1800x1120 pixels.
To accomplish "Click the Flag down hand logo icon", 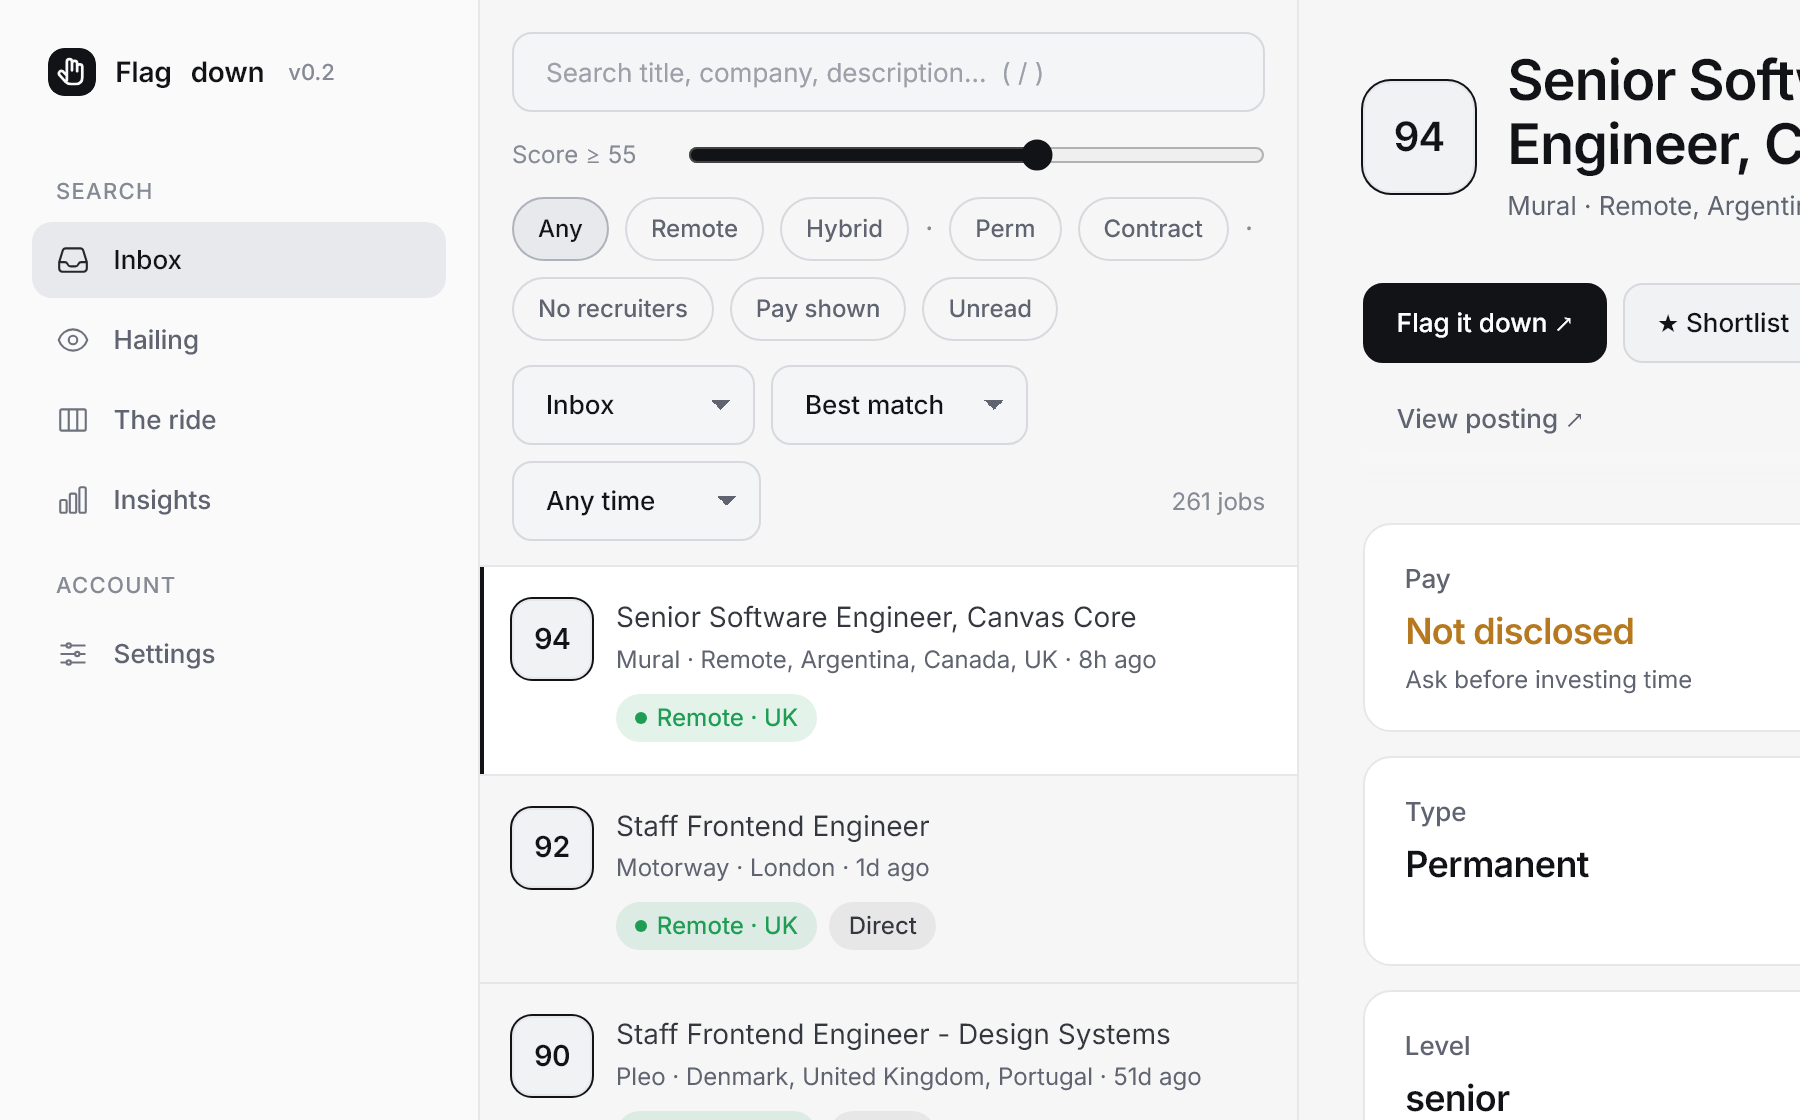I will click(x=72, y=72).
